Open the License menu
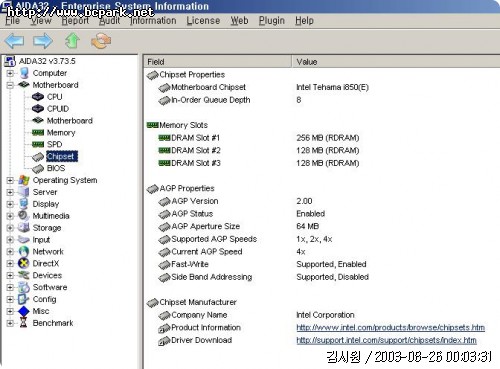 [203, 21]
